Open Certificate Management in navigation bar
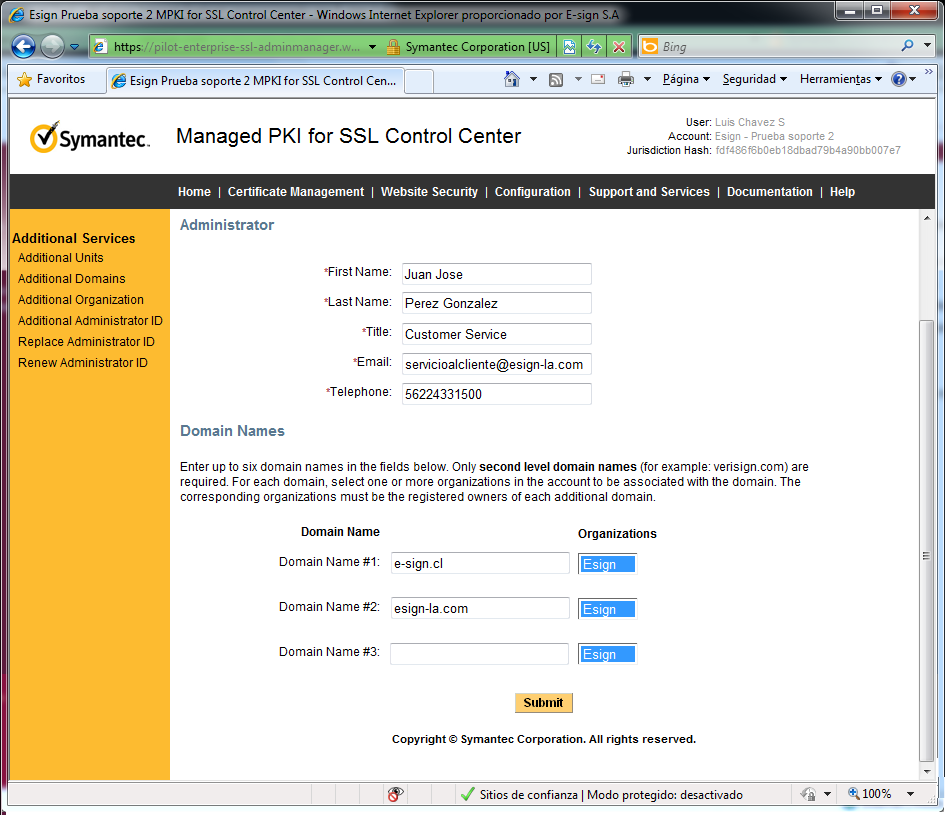945x815 pixels. pyautogui.click(x=295, y=192)
